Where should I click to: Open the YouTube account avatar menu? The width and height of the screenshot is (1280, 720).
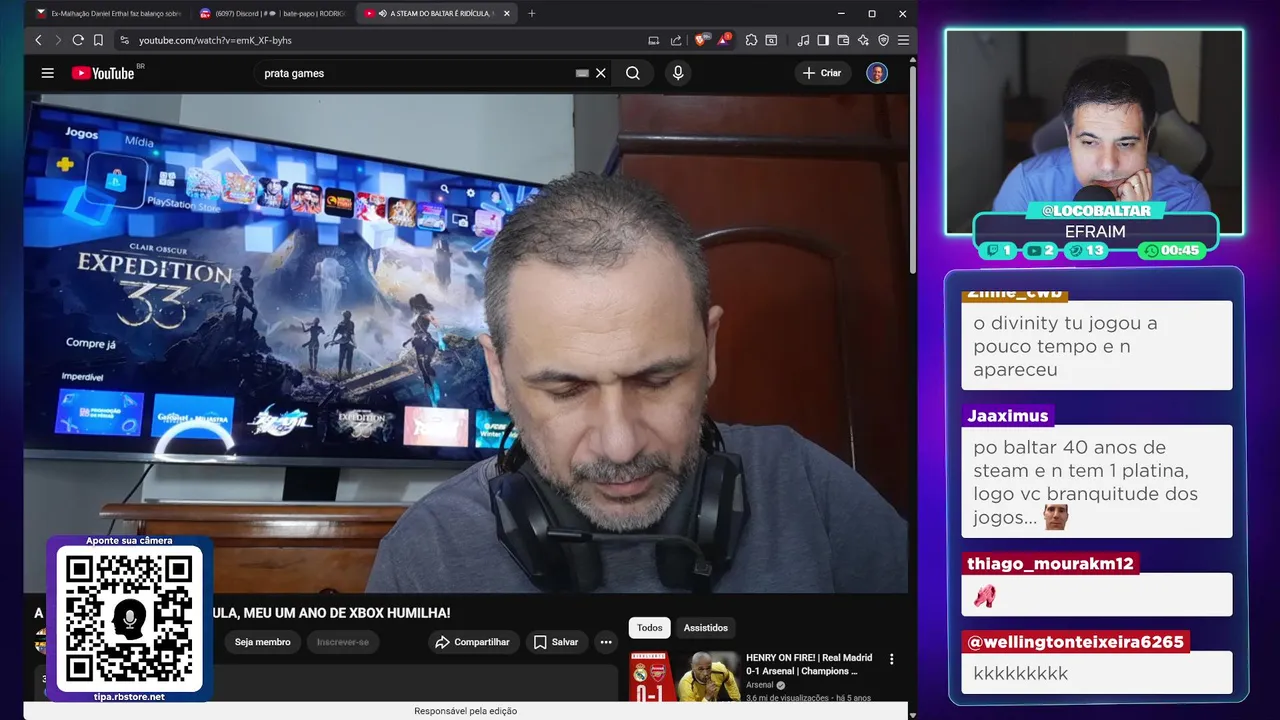pyautogui.click(x=877, y=73)
